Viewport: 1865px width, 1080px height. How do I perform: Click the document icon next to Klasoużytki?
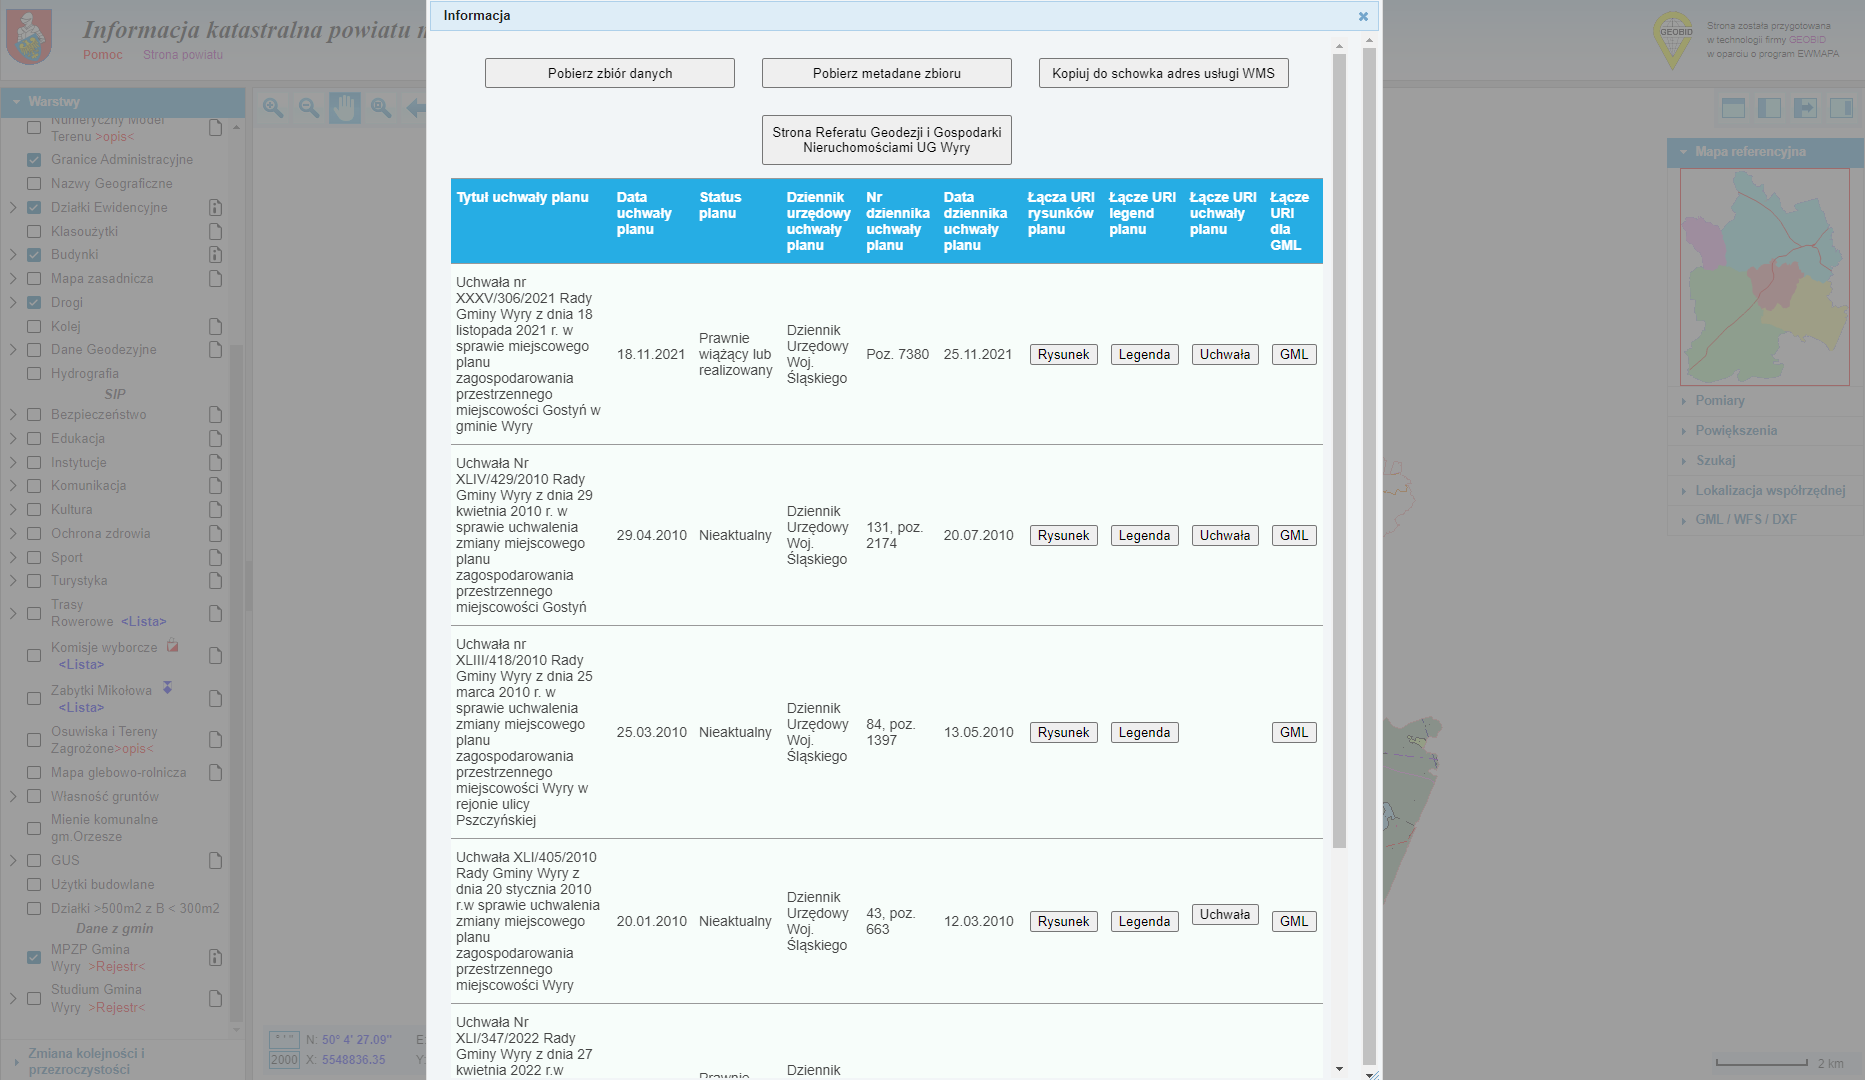coord(215,232)
